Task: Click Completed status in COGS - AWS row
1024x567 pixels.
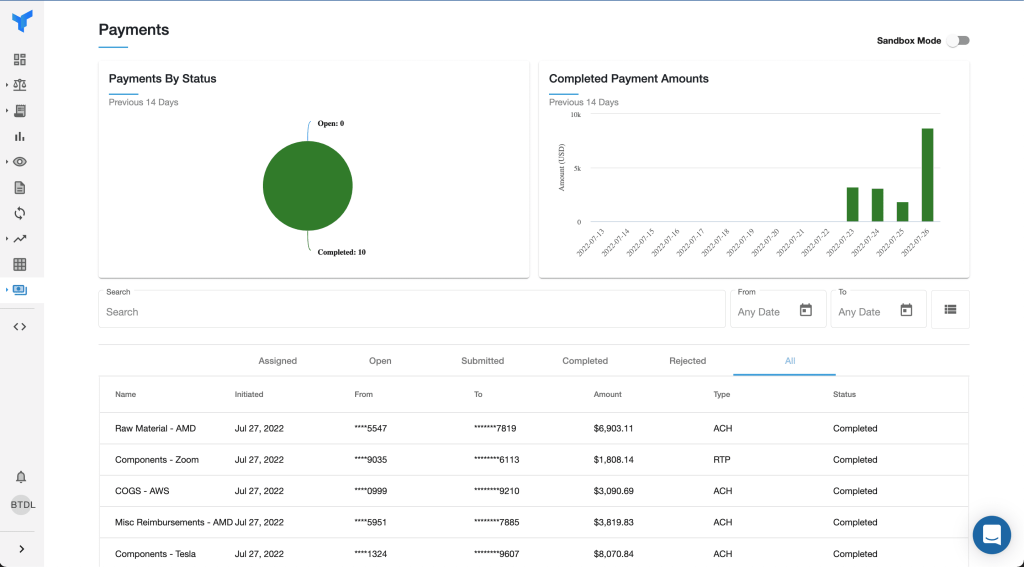Action: point(855,491)
